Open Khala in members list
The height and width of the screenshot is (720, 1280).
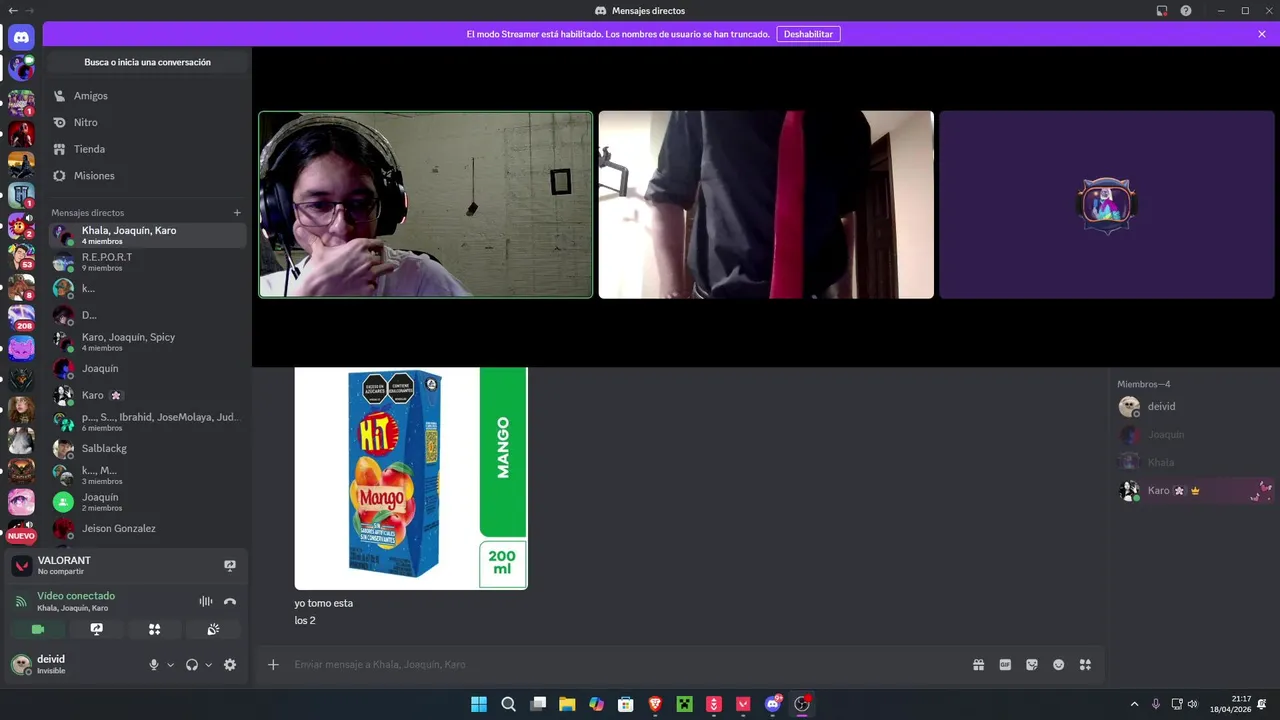pyautogui.click(x=1193, y=463)
